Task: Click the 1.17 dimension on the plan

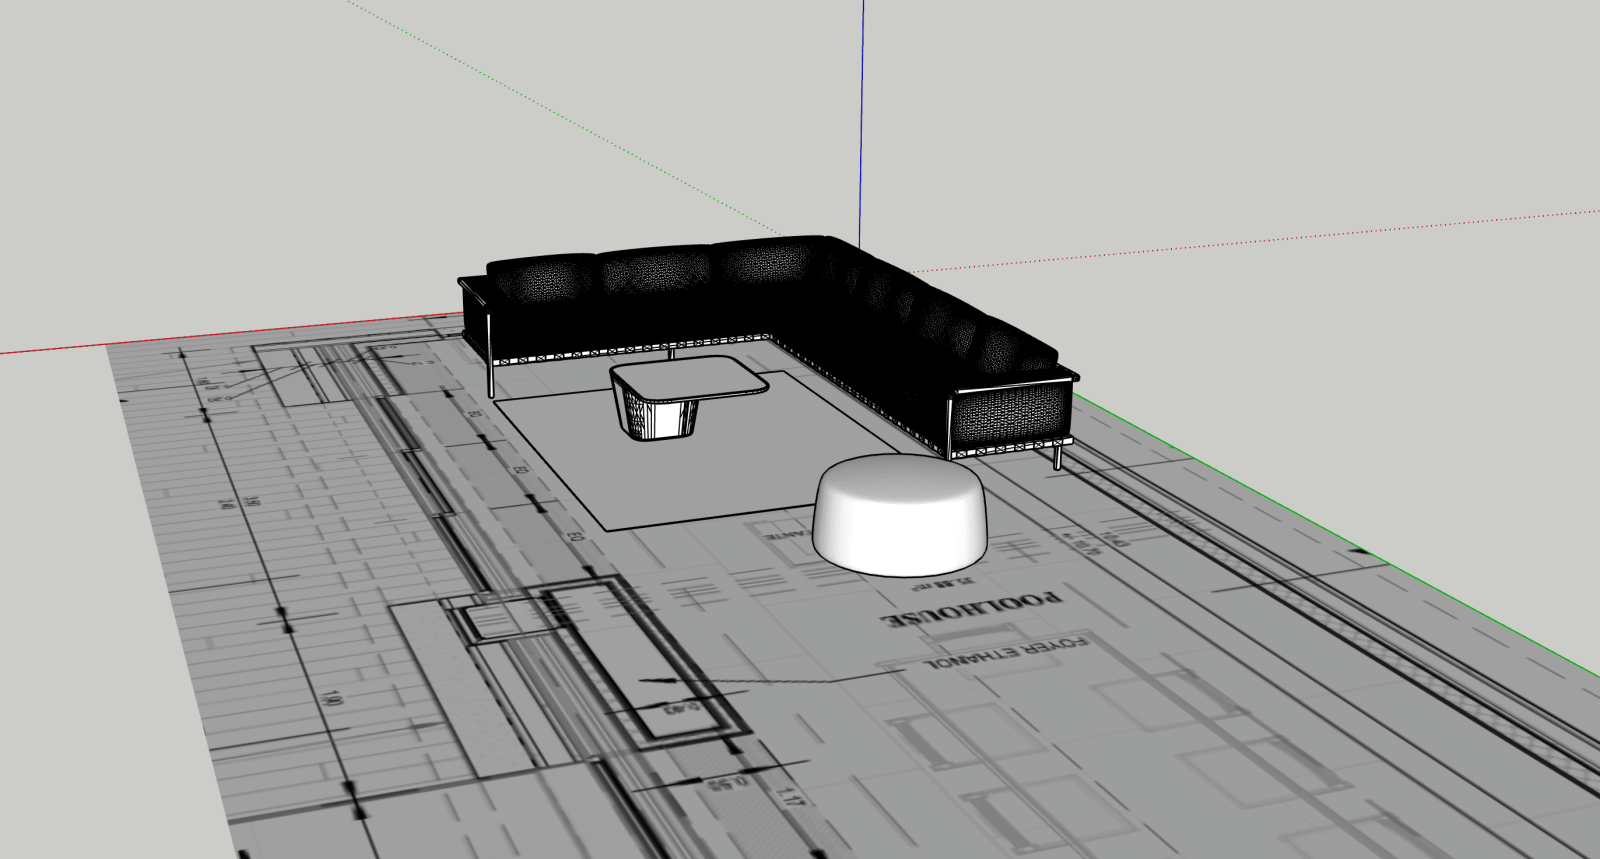Action: tap(790, 797)
